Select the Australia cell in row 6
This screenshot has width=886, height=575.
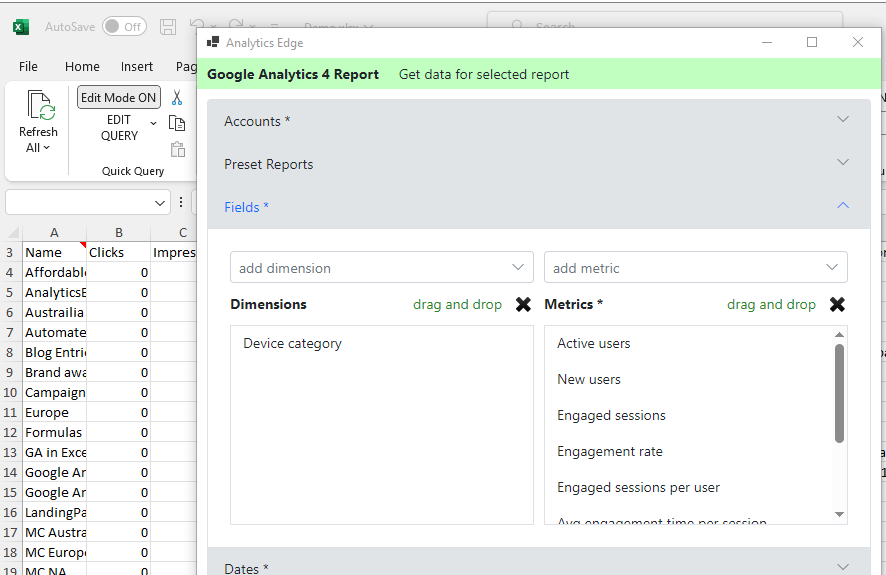pyautogui.click(x=54, y=312)
